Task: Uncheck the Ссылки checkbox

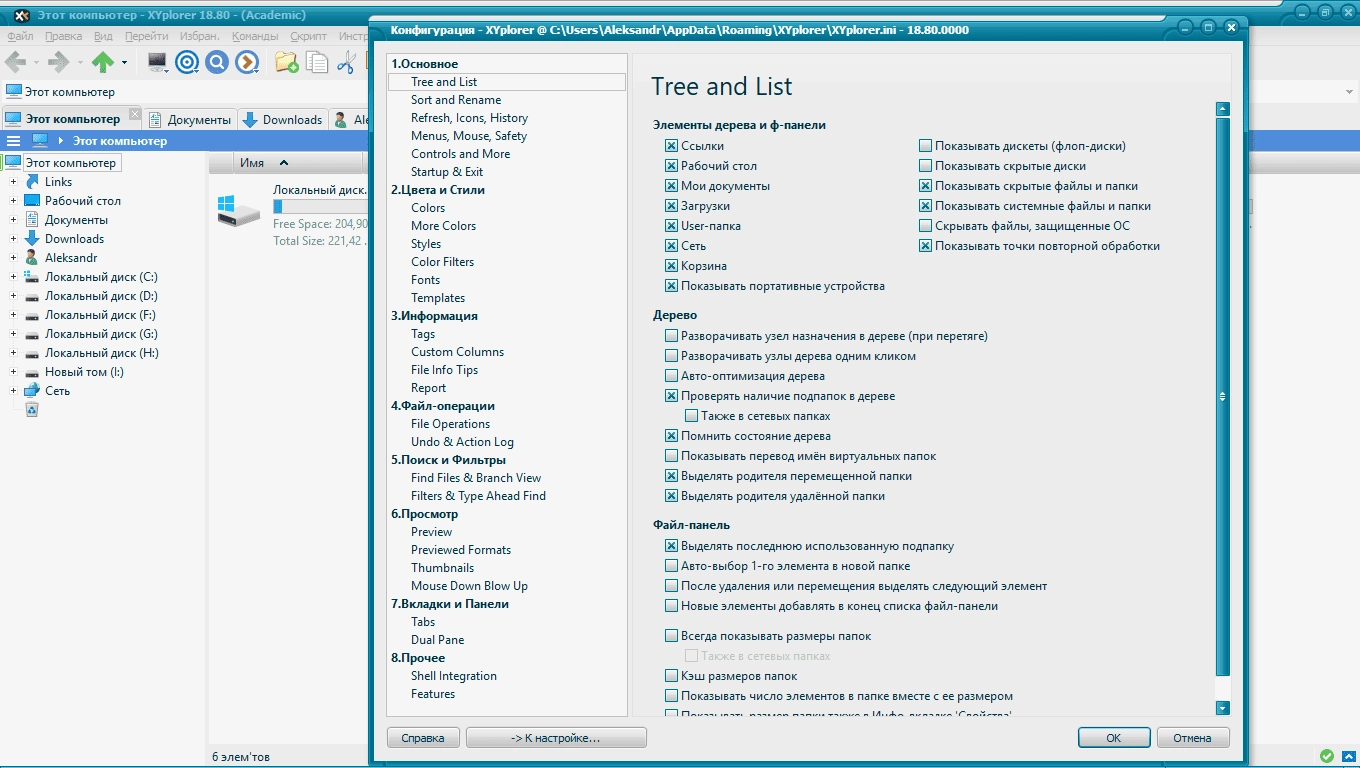Action: 671,146
